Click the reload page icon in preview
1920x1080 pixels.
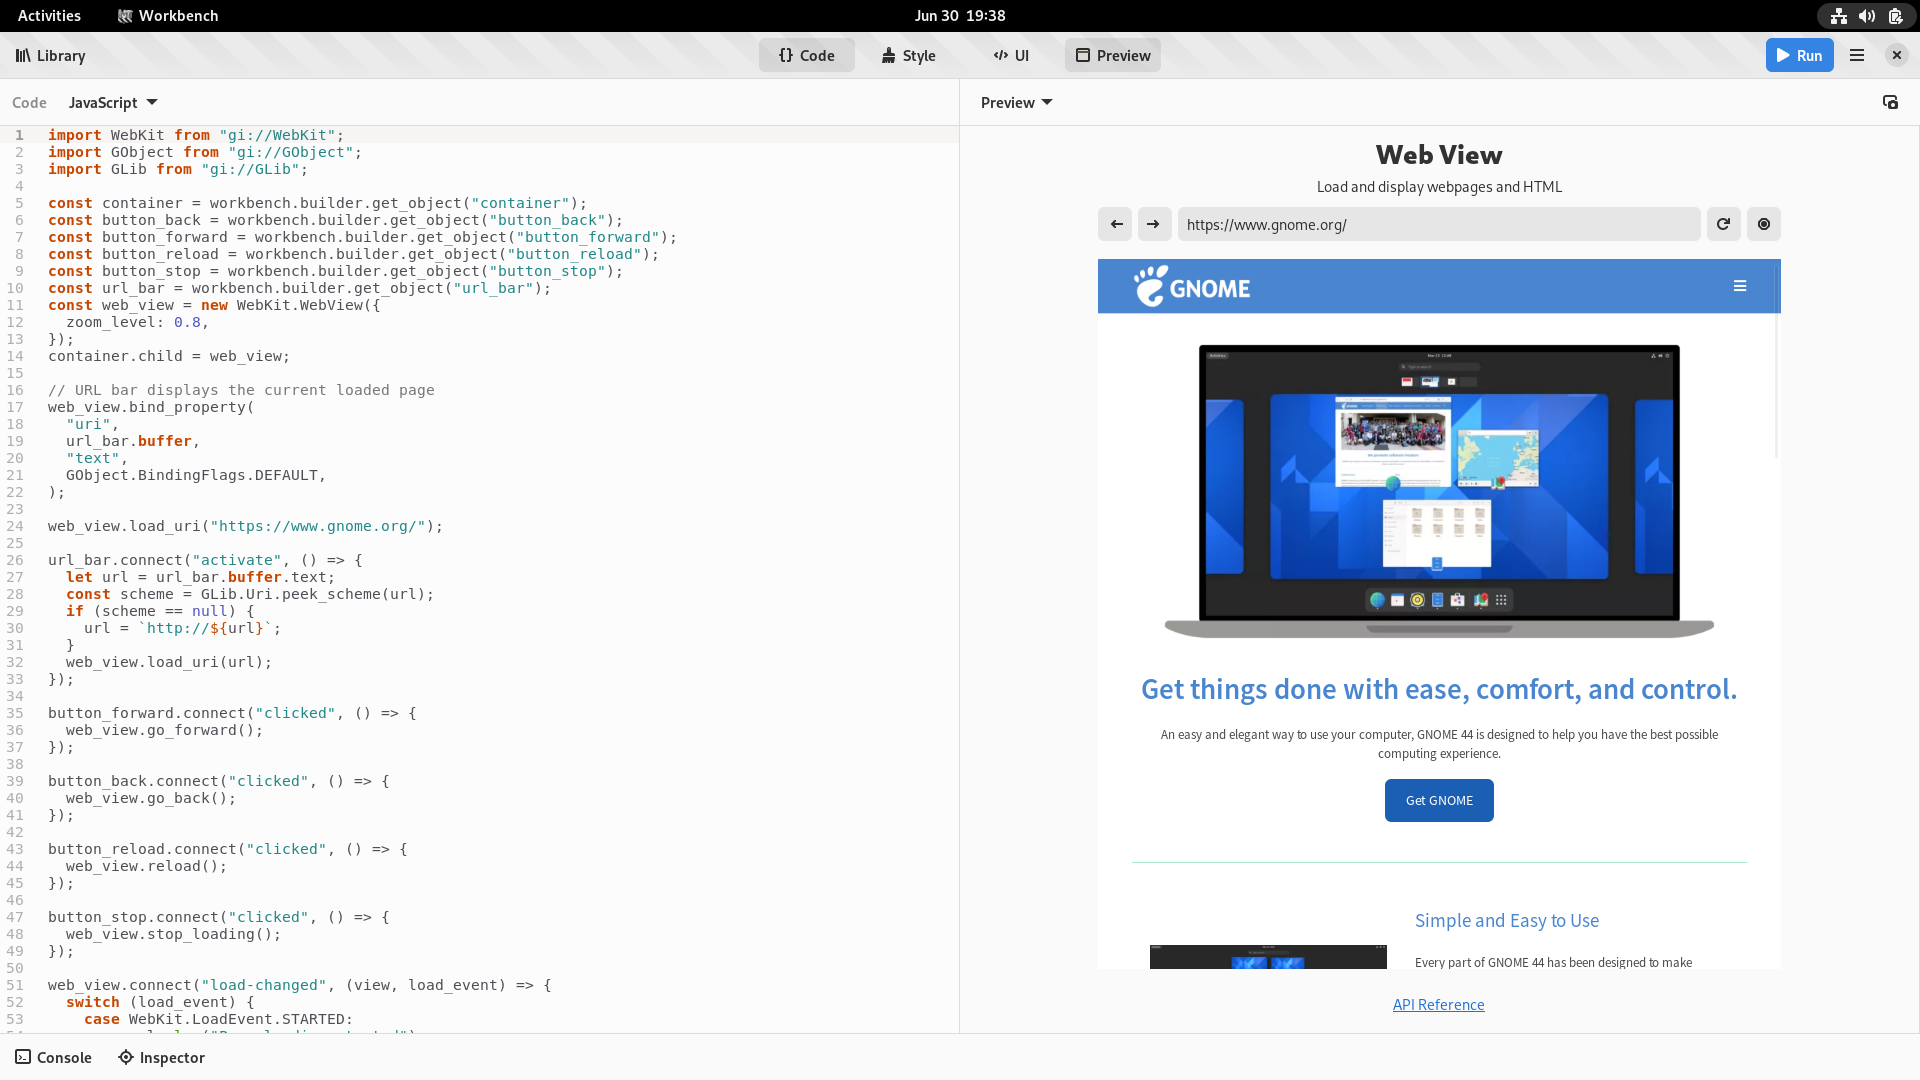click(1724, 223)
